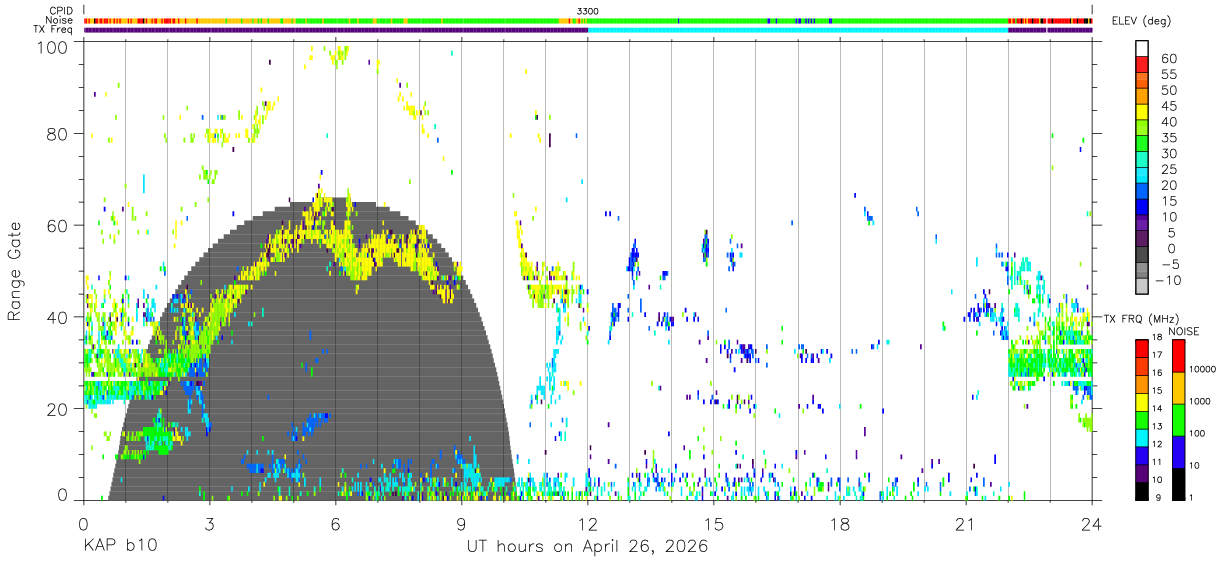Screen dimensions: 1228x567
Task: Click the white top box of ELEV color bar
Action: pyautogui.click(x=1142, y=48)
